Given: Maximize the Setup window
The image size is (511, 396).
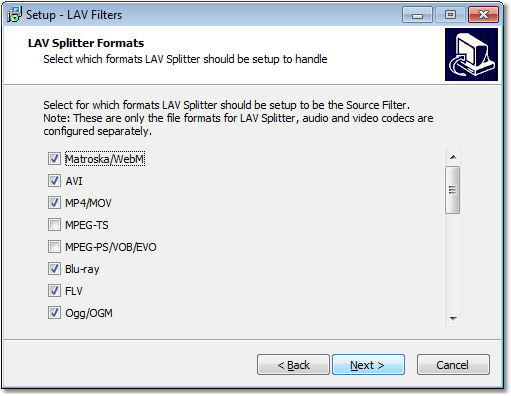Looking at the screenshot, I should point(450,15).
